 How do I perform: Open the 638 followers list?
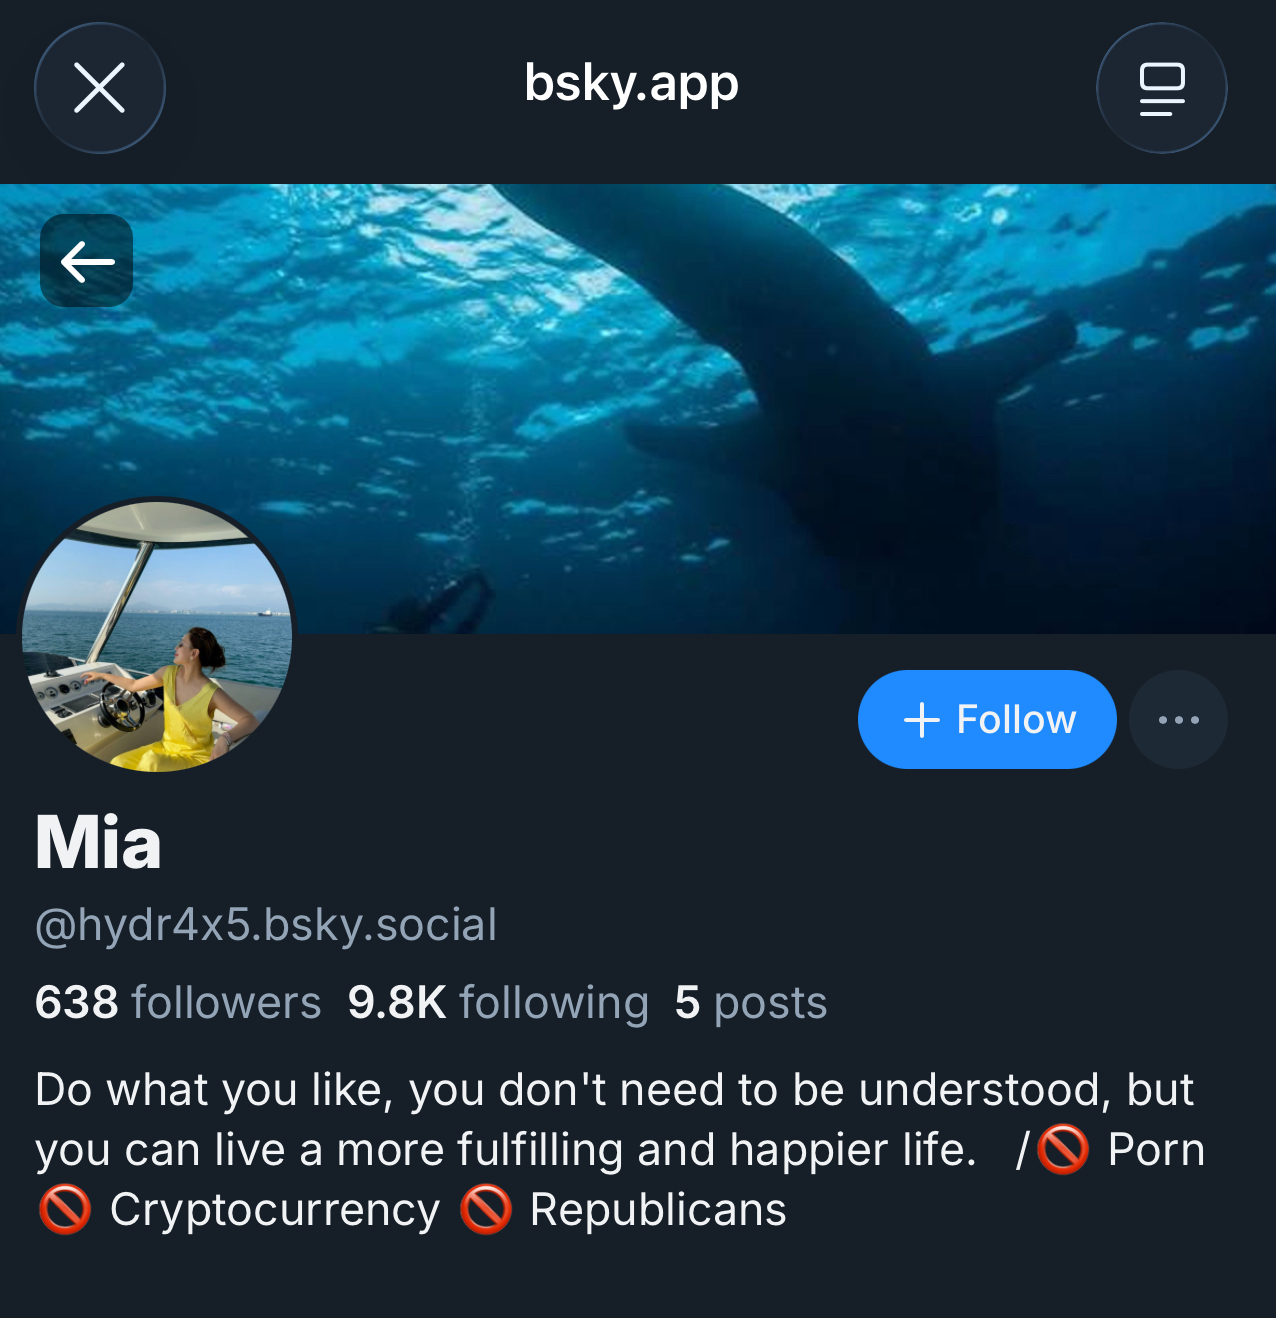click(x=178, y=1003)
